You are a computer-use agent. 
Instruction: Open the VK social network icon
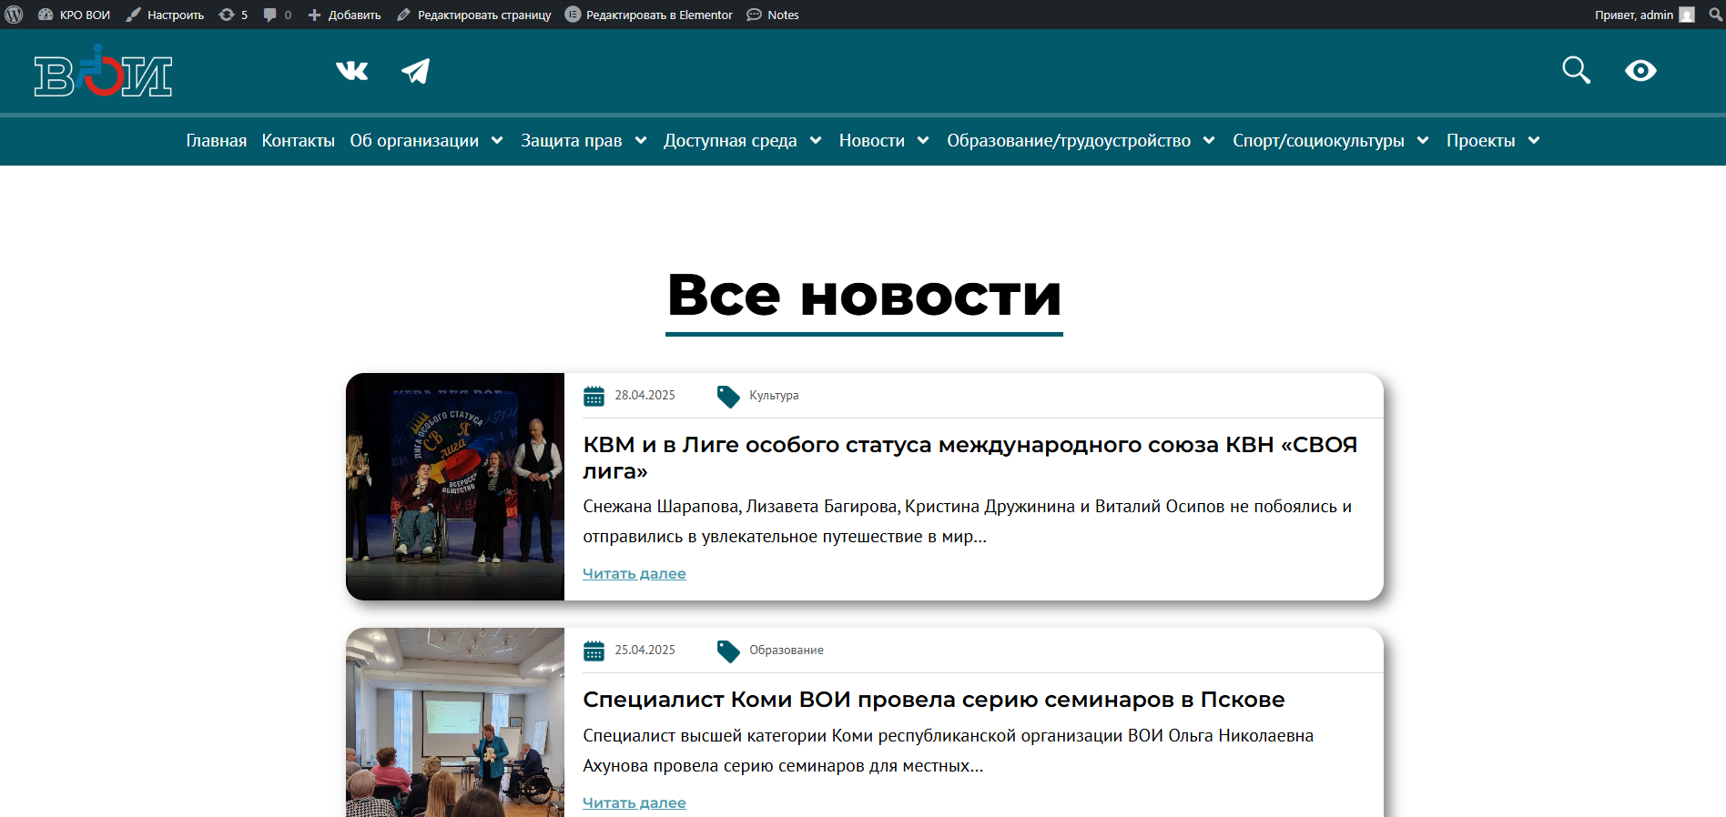352,71
